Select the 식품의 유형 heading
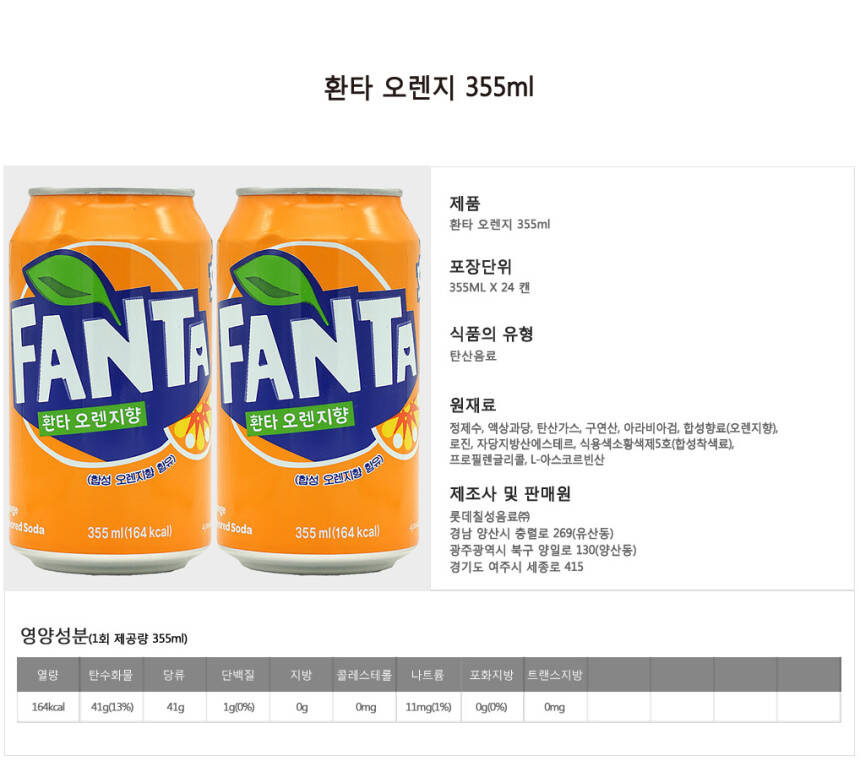The height and width of the screenshot is (772, 860). pyautogui.click(x=491, y=333)
